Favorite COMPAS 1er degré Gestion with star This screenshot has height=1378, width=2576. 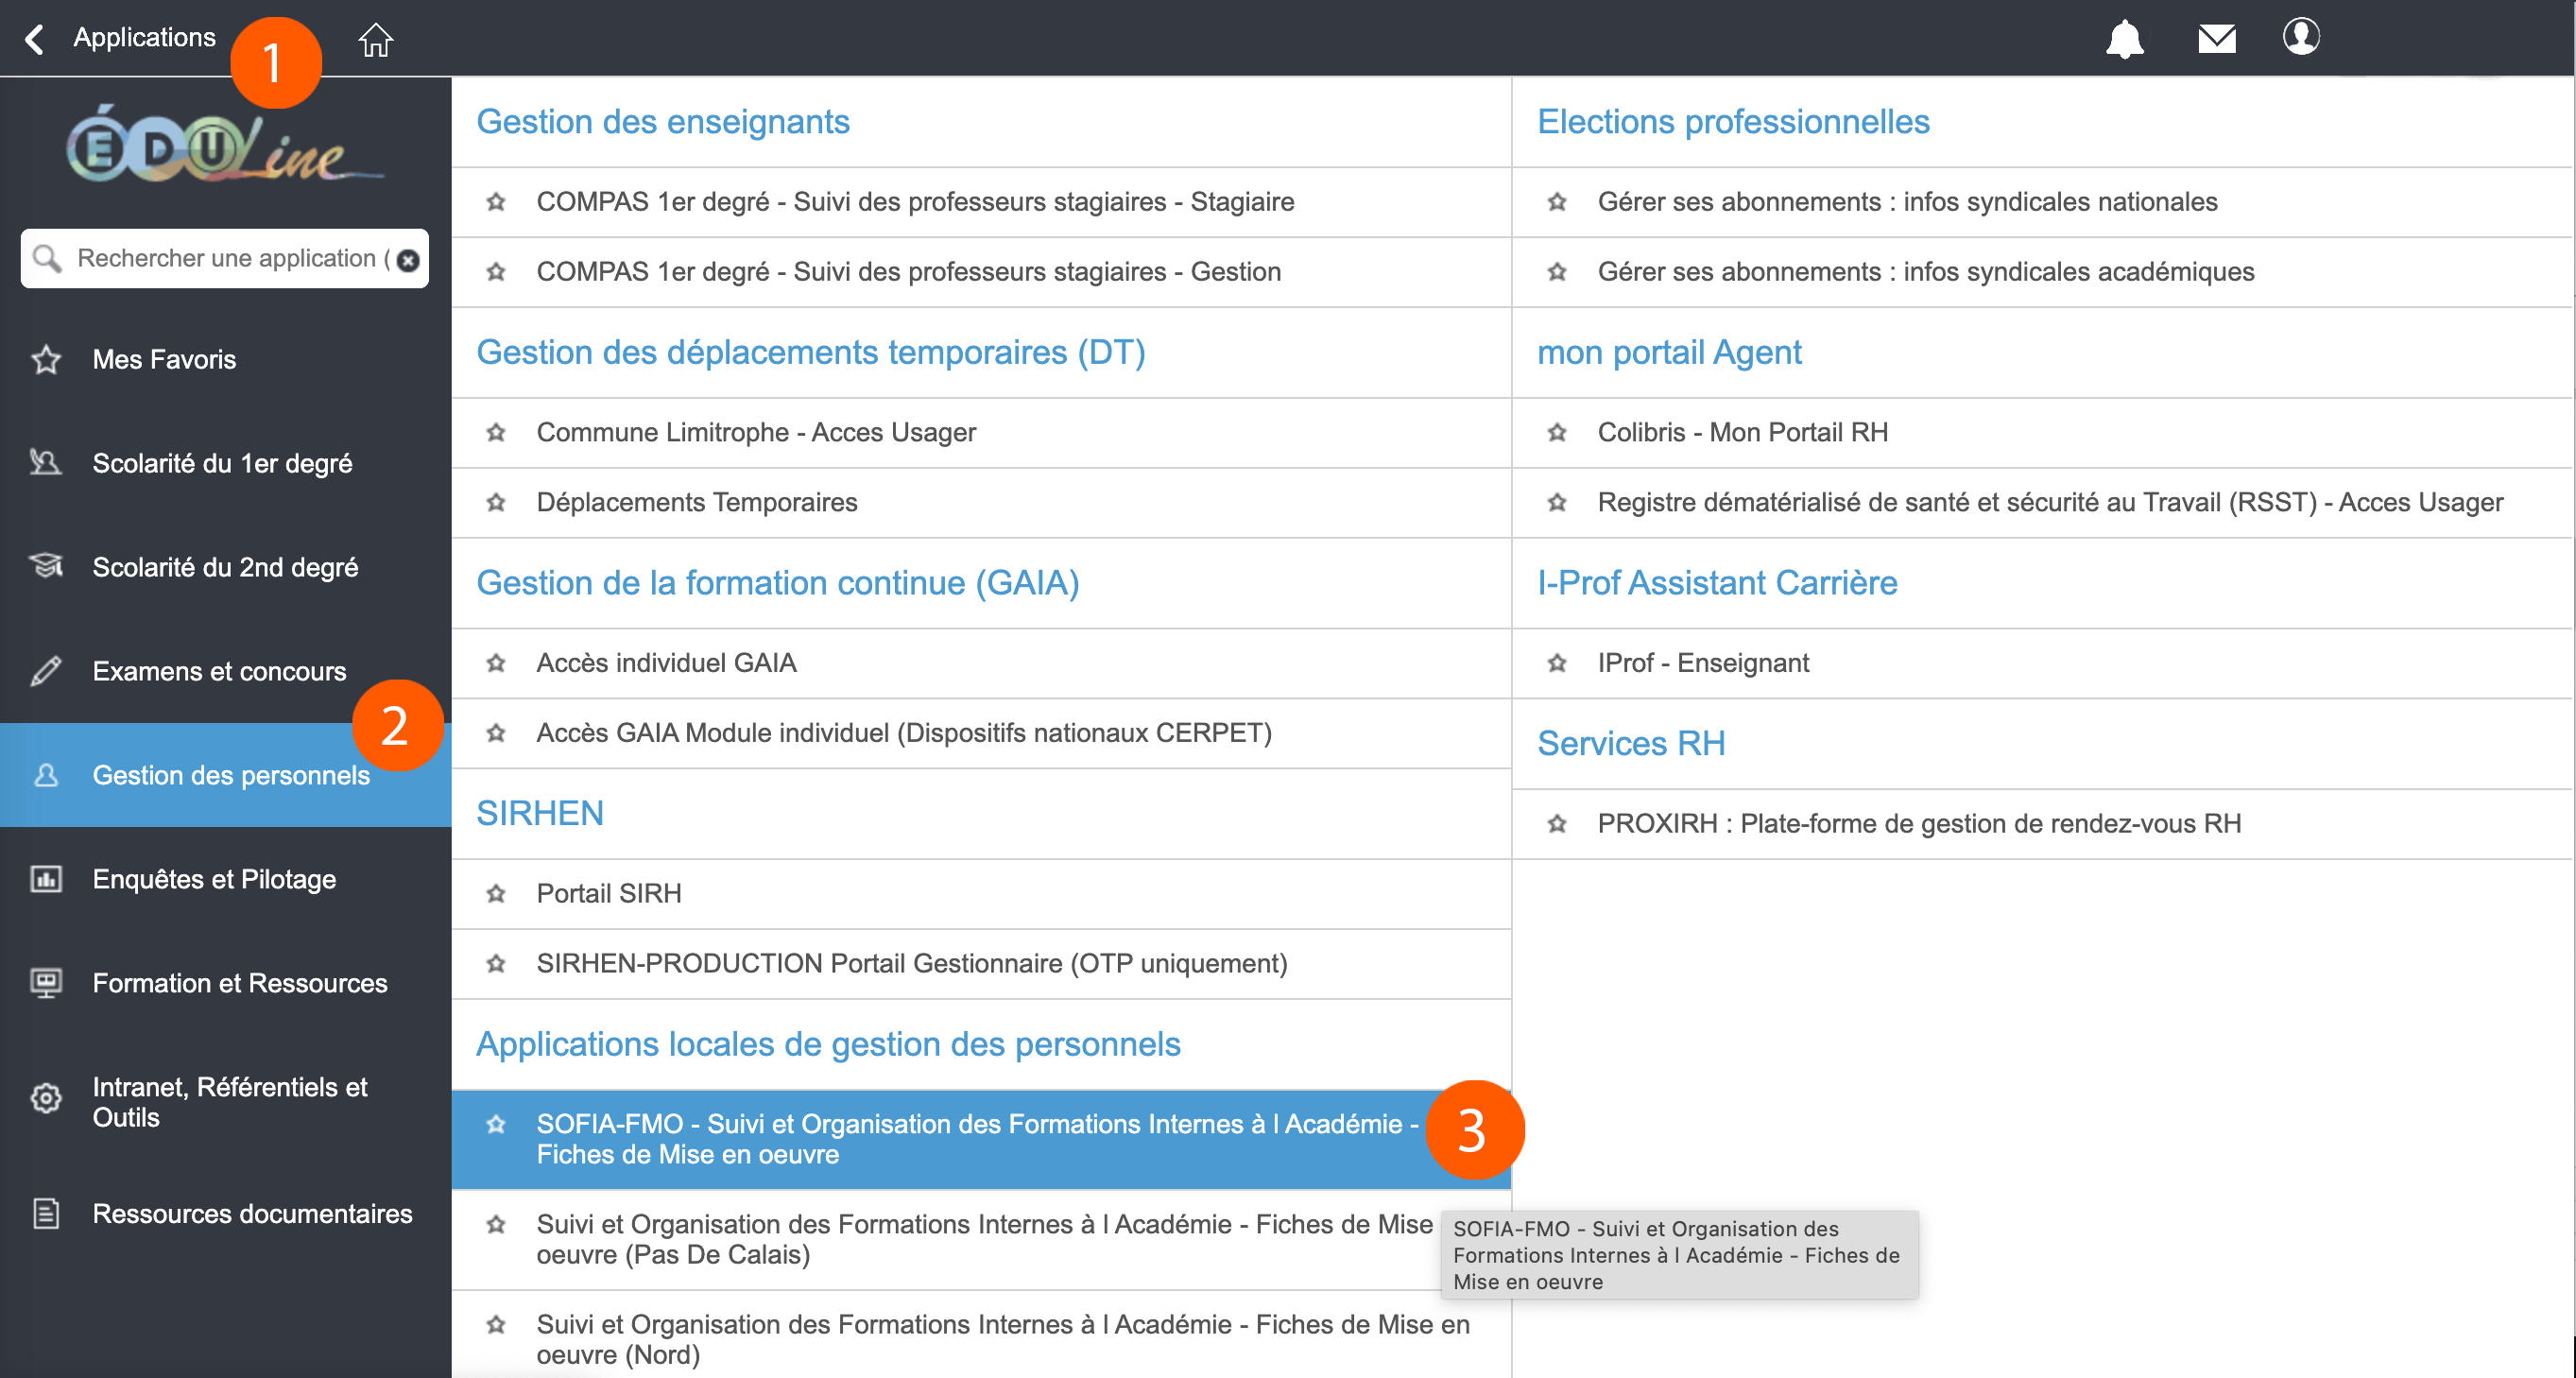tap(496, 272)
